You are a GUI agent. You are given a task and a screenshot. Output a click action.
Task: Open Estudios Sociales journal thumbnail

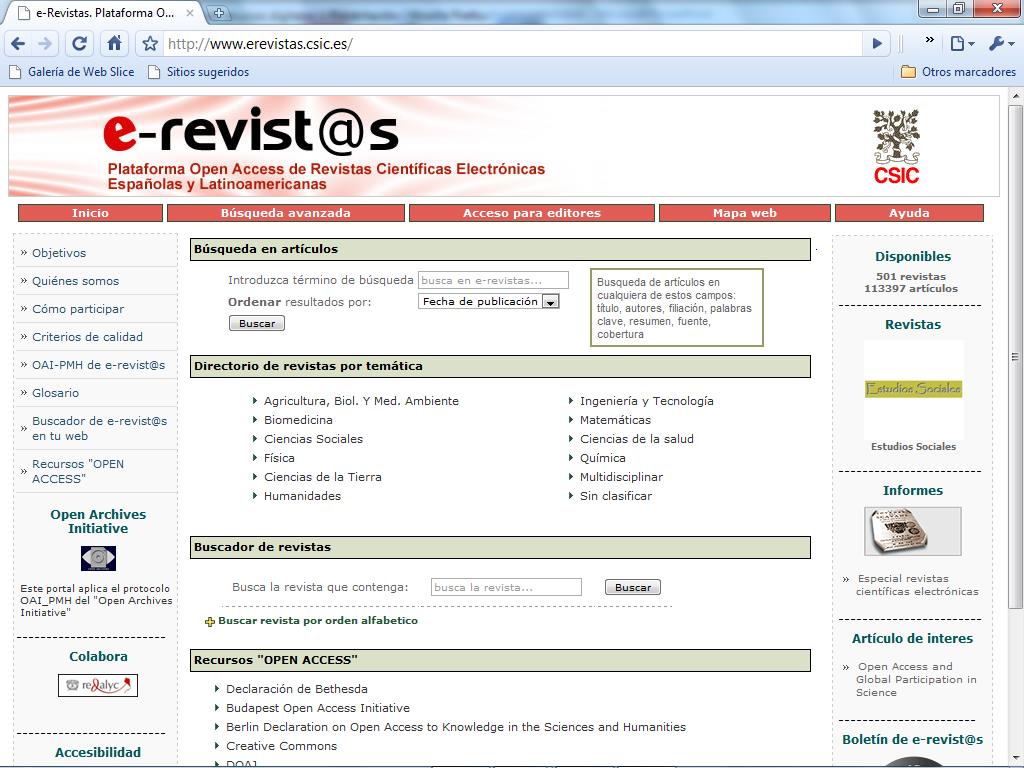(x=913, y=389)
